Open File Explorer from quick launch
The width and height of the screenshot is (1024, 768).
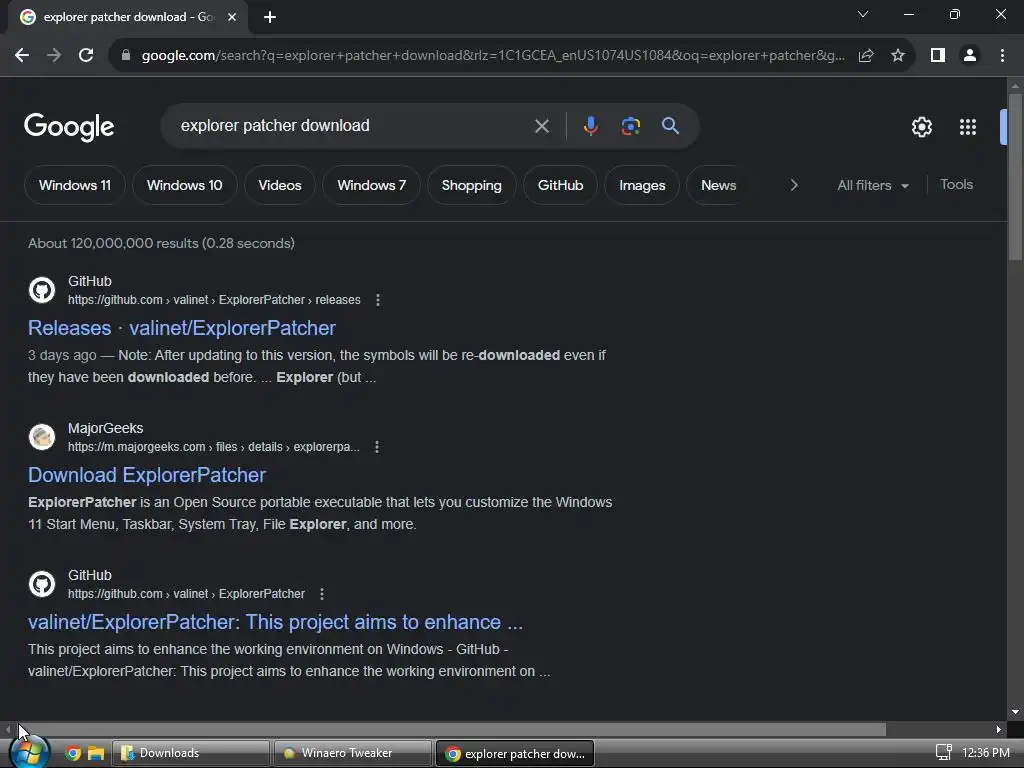click(96, 753)
